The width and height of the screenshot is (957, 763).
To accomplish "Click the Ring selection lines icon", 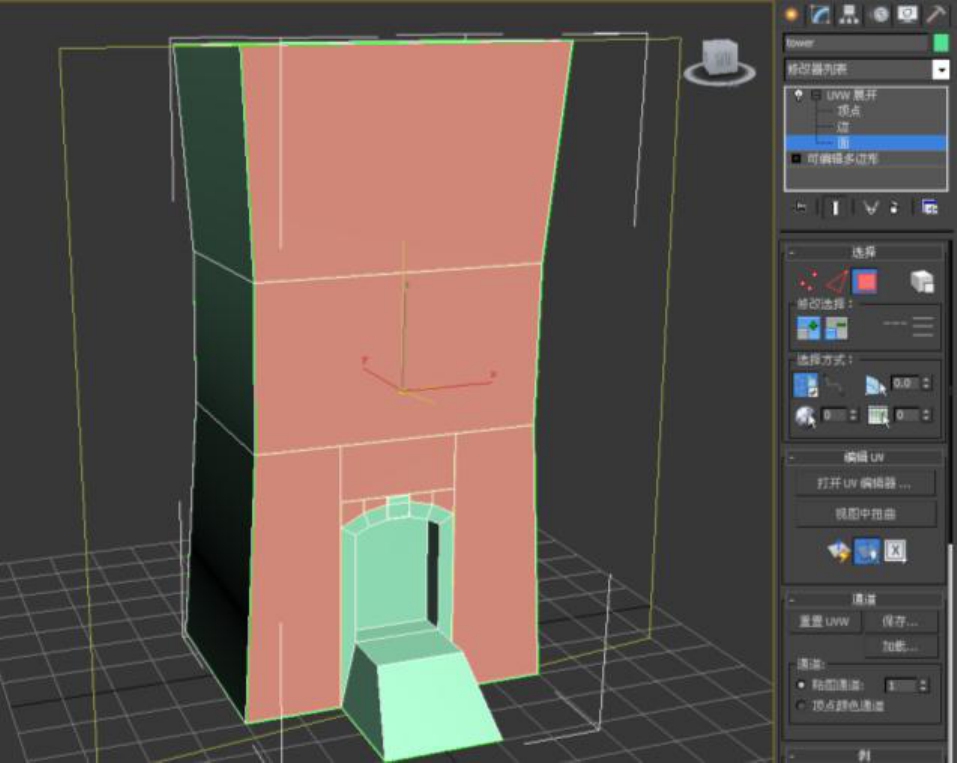I will (923, 327).
